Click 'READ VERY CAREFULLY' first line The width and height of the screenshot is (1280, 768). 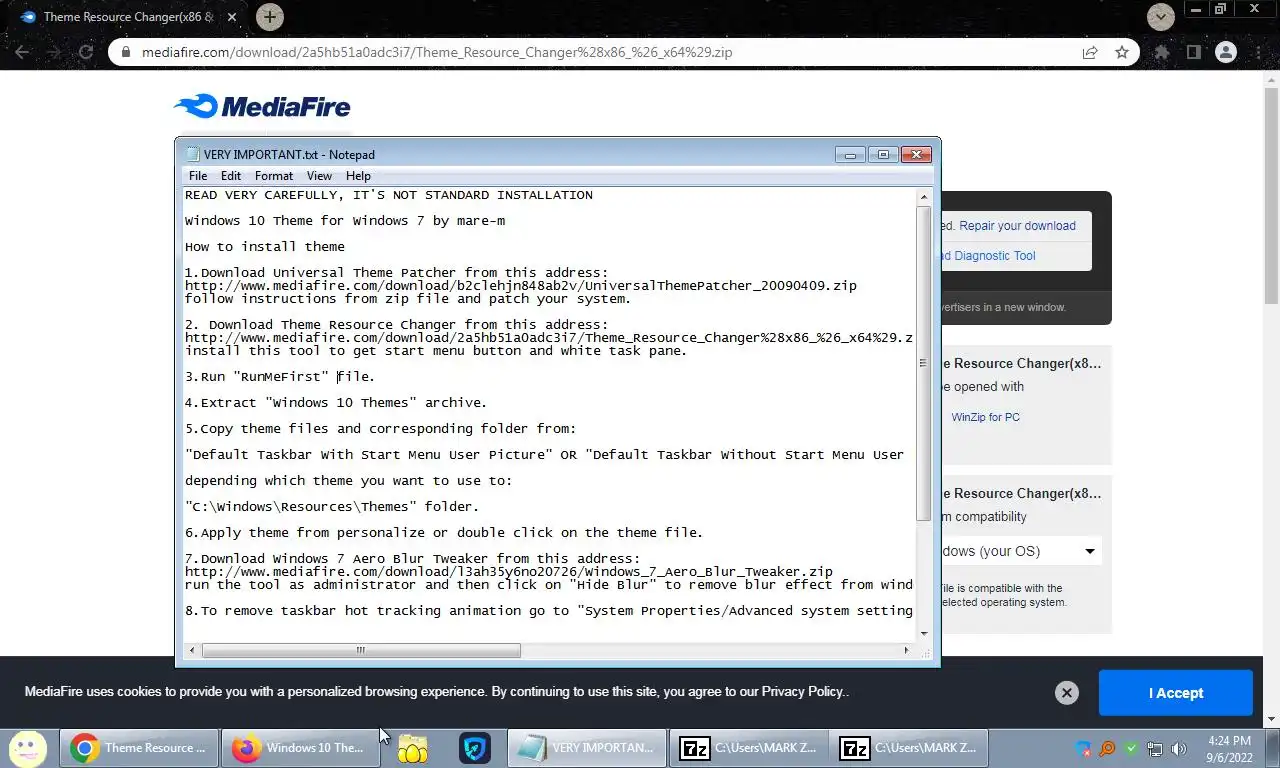coord(389,195)
